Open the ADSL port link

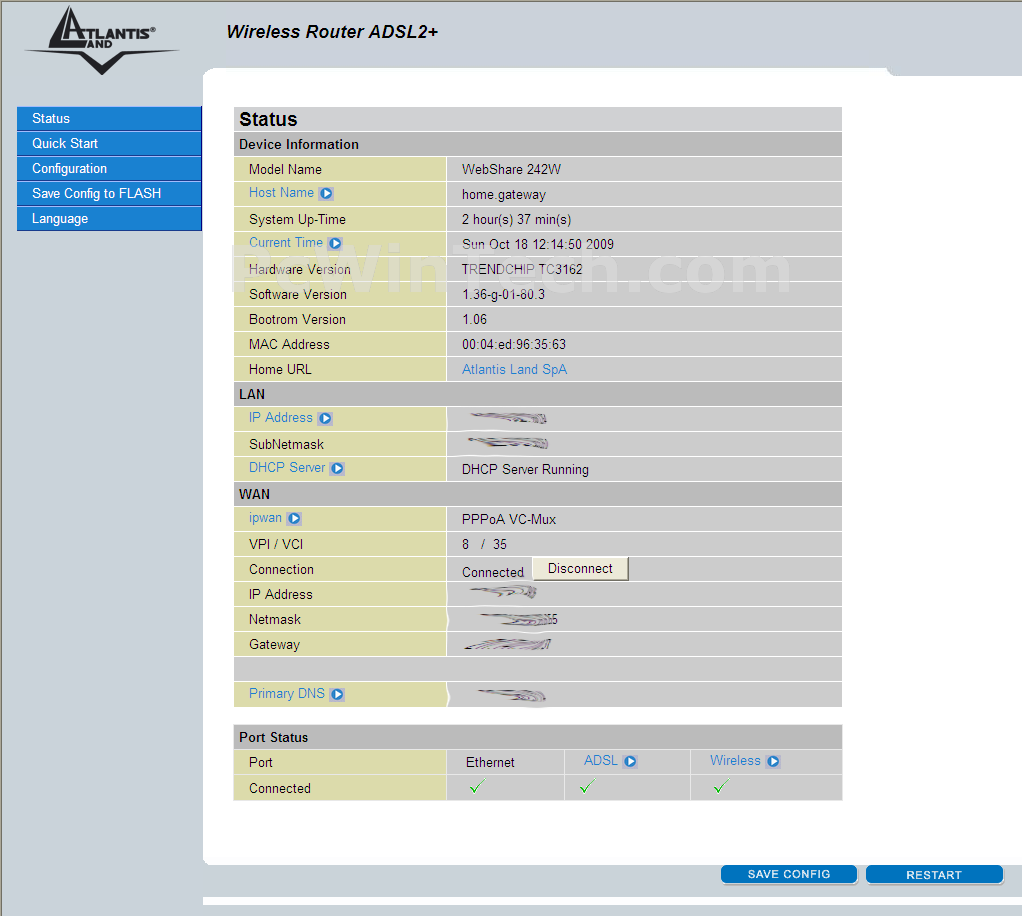coord(600,760)
